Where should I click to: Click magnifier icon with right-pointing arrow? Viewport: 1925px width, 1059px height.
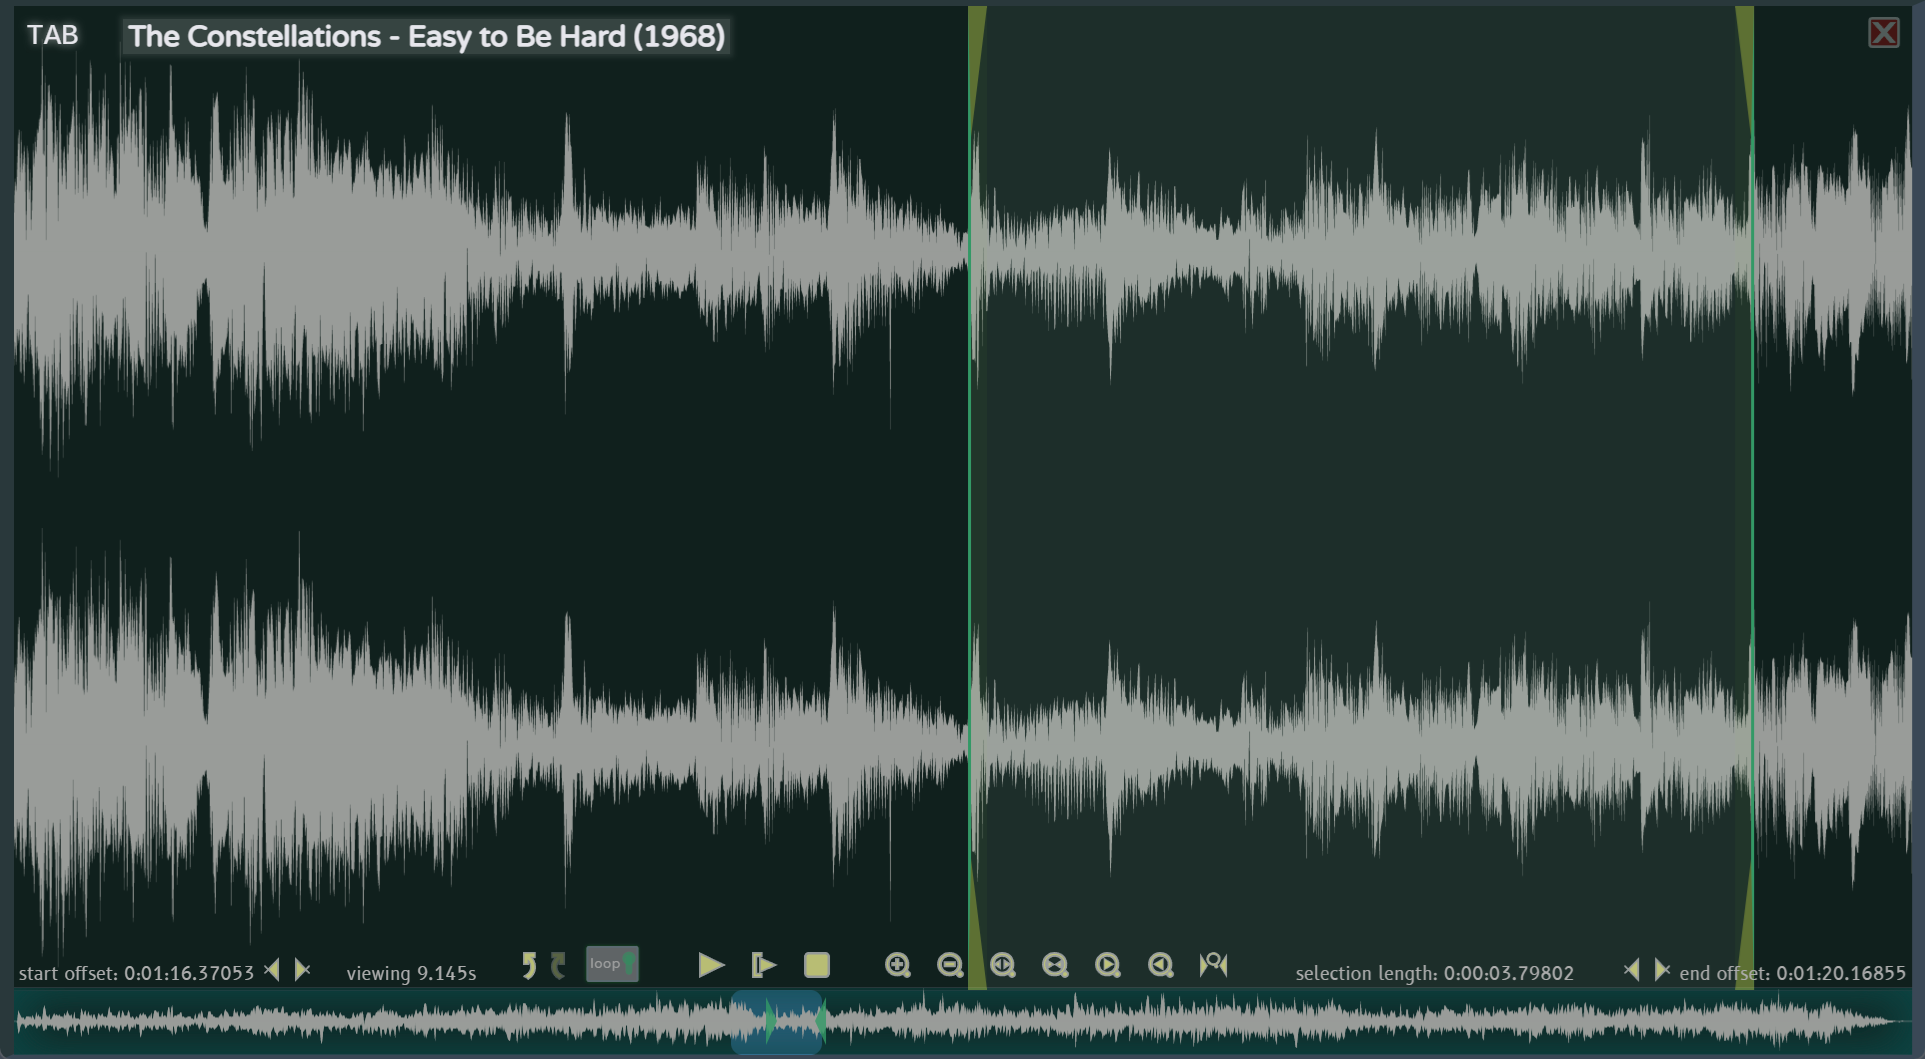1107,965
